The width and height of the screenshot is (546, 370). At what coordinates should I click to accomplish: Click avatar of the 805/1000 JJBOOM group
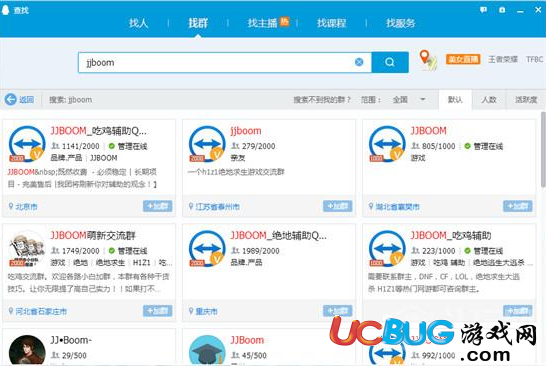(387, 144)
